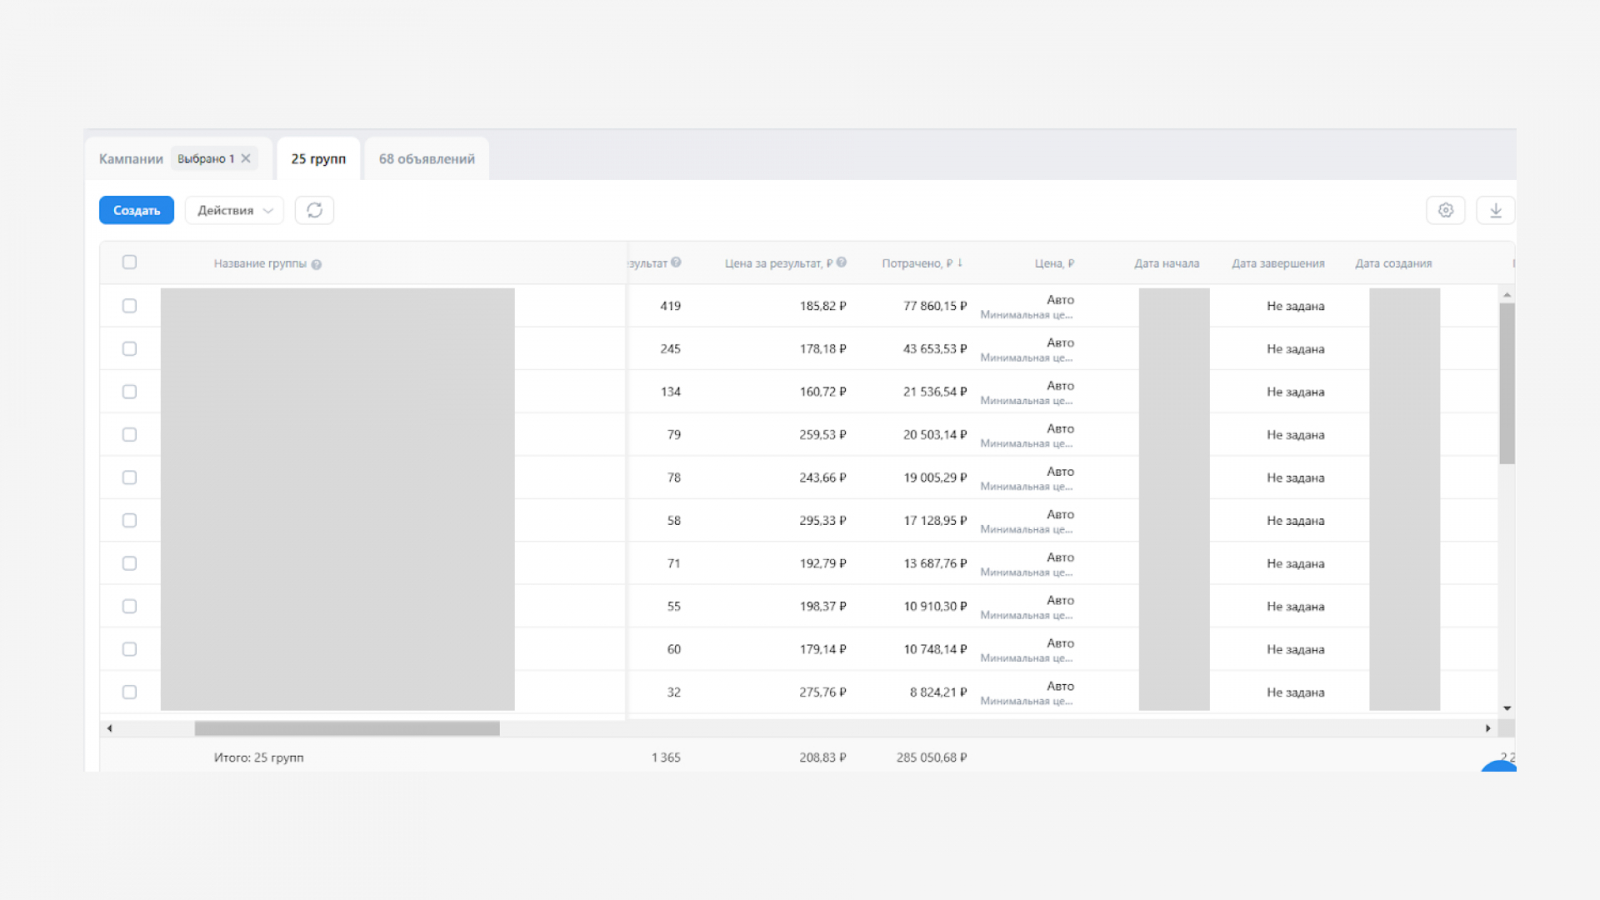Sort by the Название группы column header
Screen dimensions: 1600x900
(x=260, y=264)
